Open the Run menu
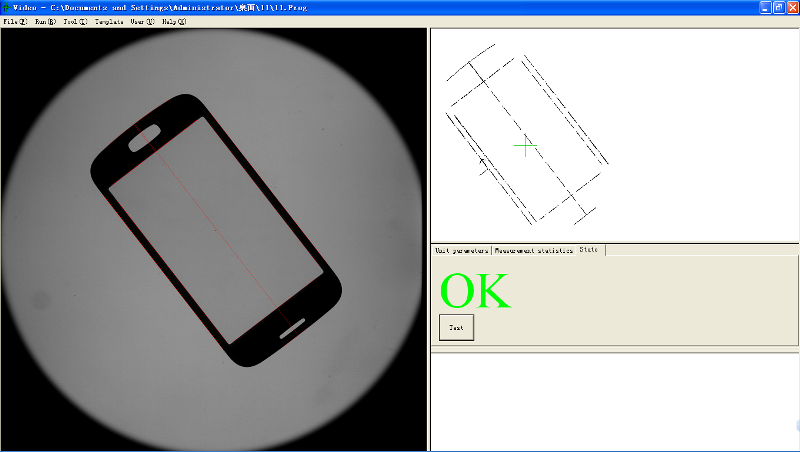Screen dimensions: 800x452 pos(45,21)
